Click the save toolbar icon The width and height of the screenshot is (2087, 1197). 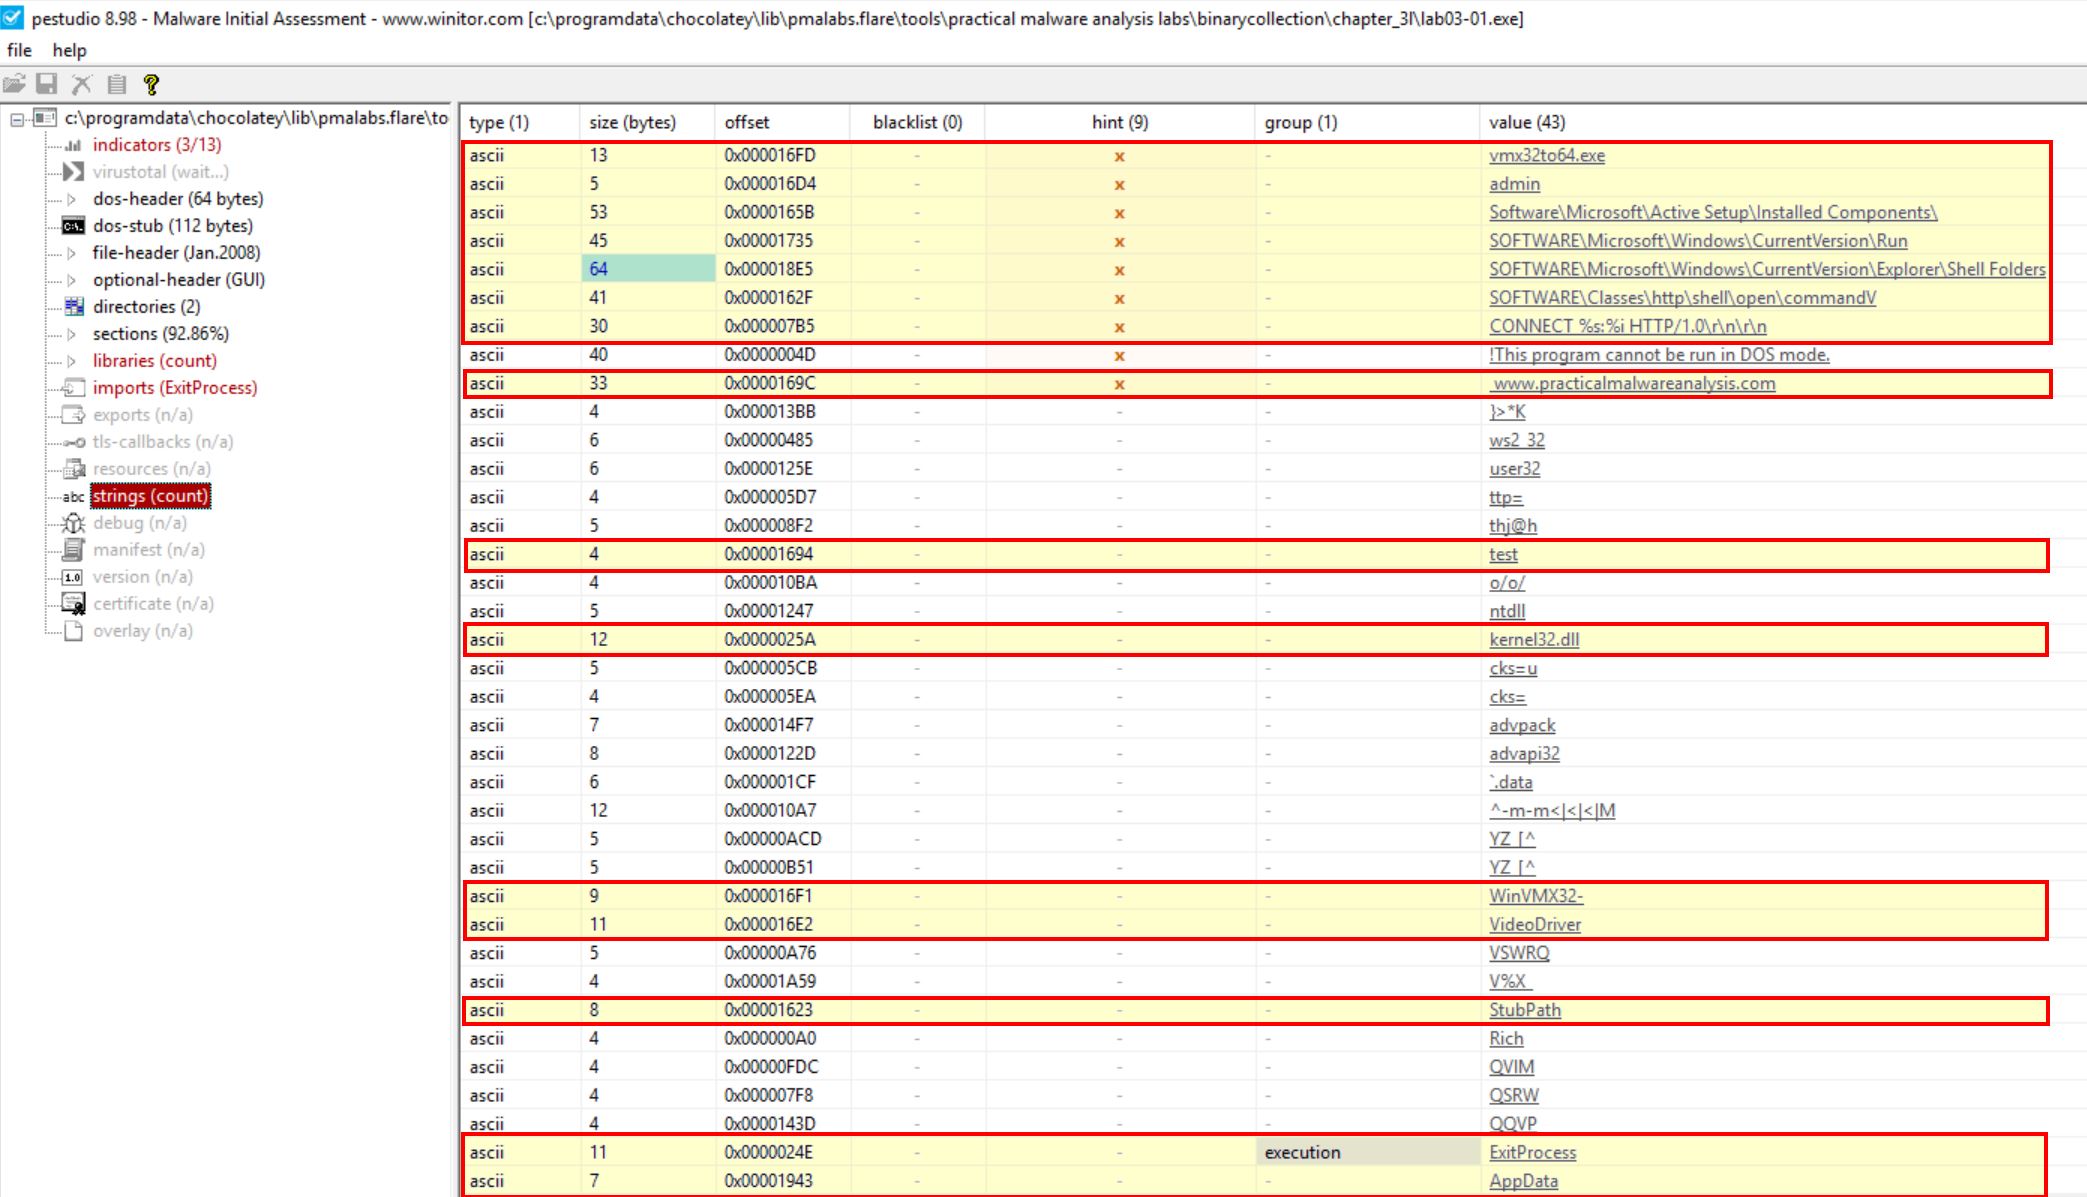point(47,84)
